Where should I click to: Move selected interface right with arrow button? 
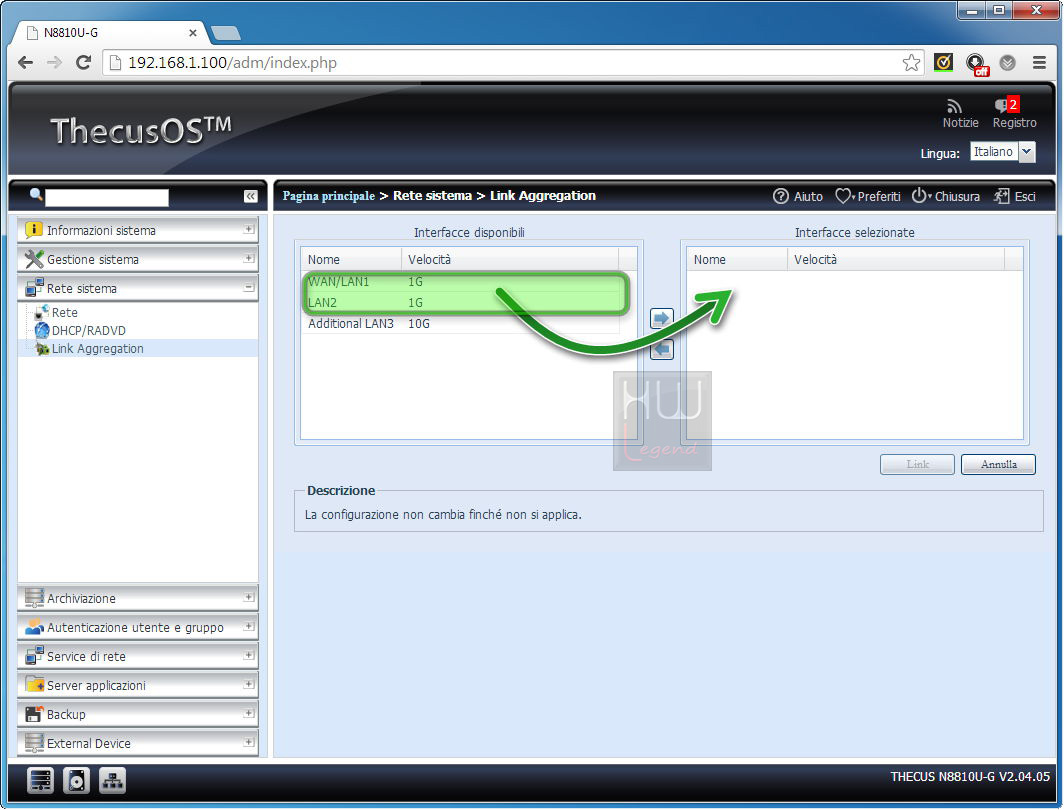[x=662, y=318]
